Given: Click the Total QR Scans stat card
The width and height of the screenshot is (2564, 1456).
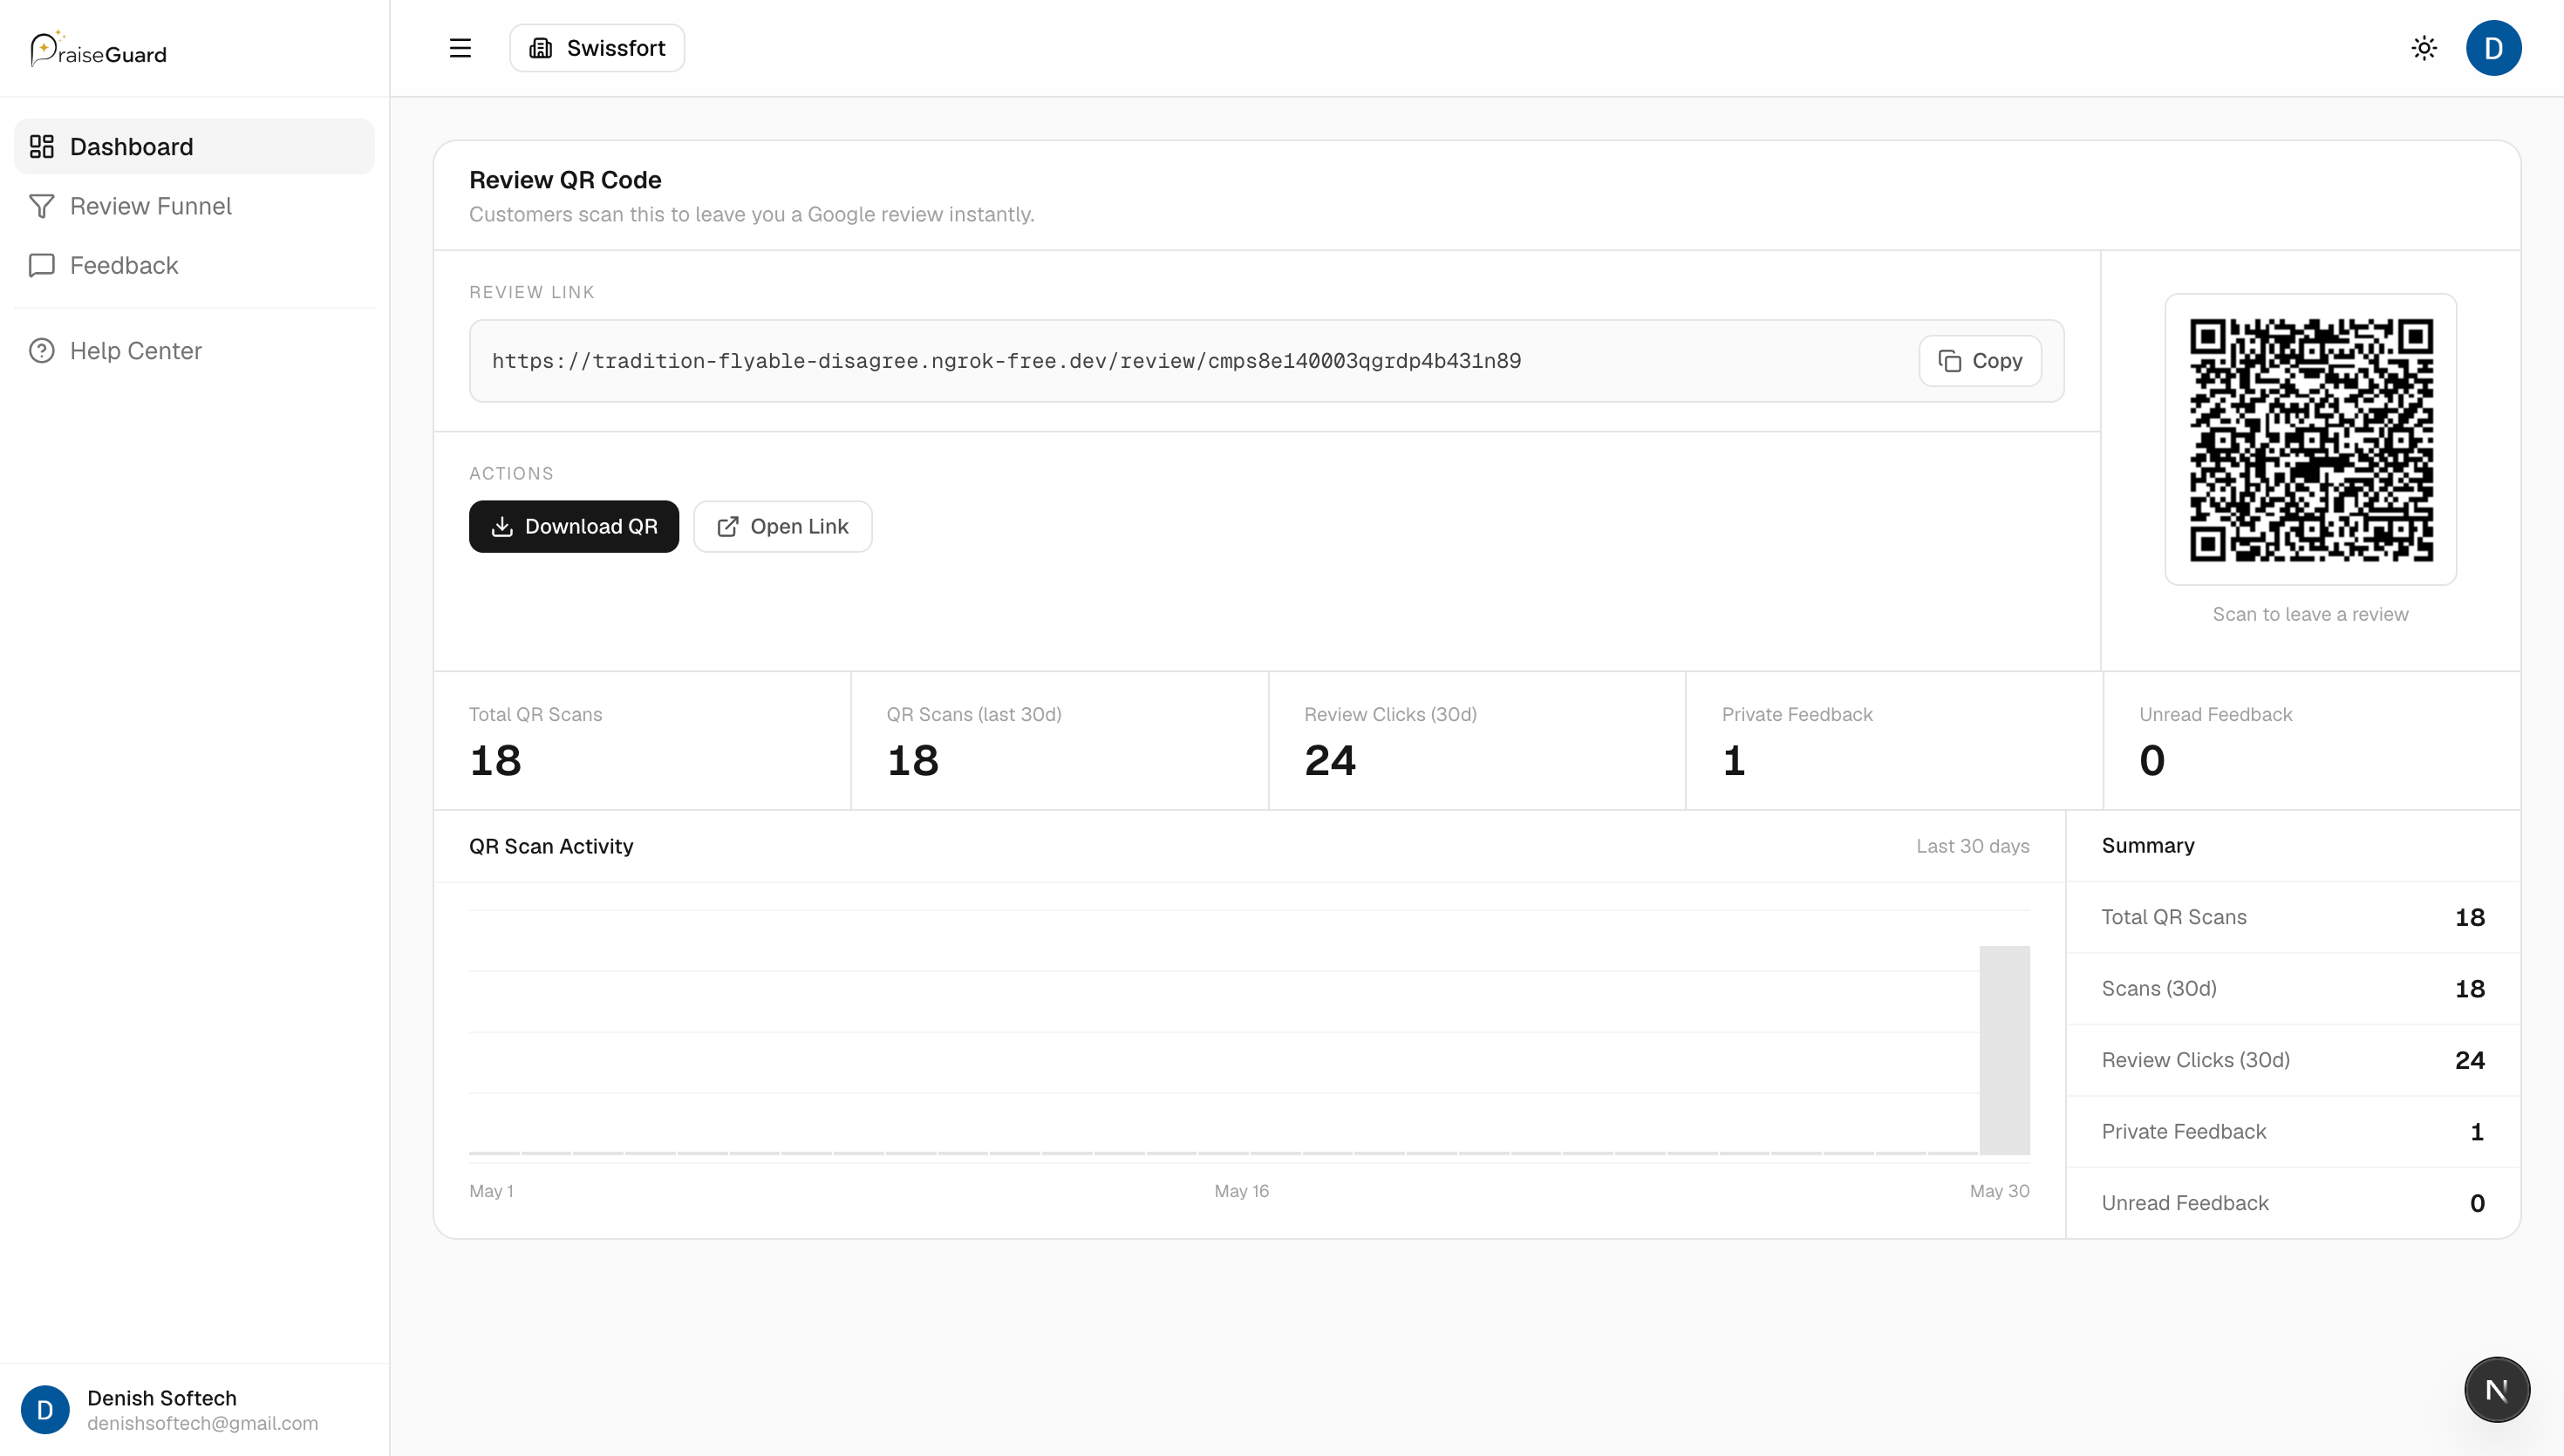Looking at the screenshot, I should click(x=642, y=741).
